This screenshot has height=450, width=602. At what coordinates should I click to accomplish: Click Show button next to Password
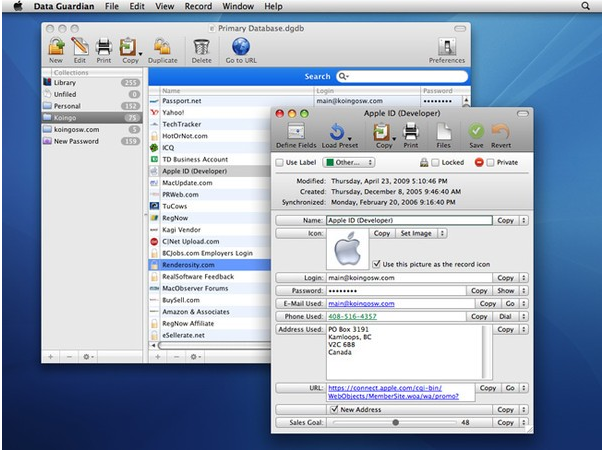pos(508,290)
